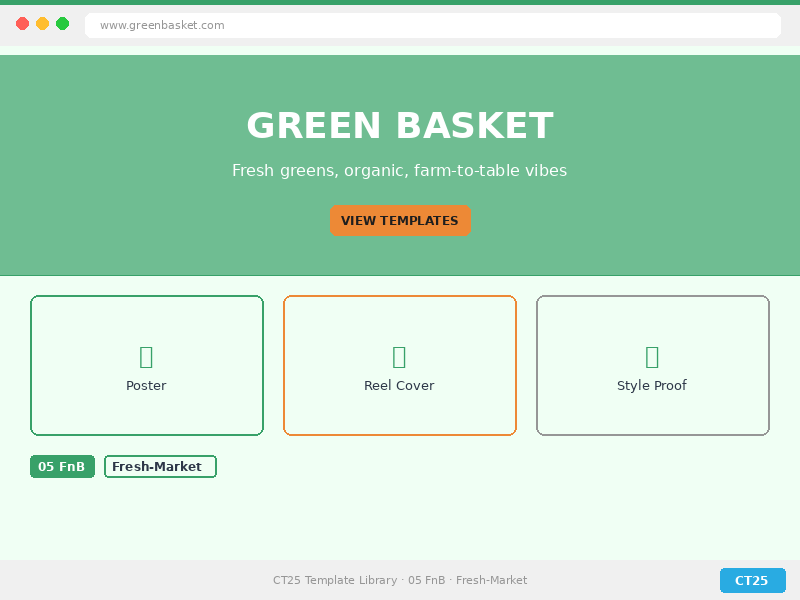
Task: Select the 05 FnB category tag
Action: (62, 467)
